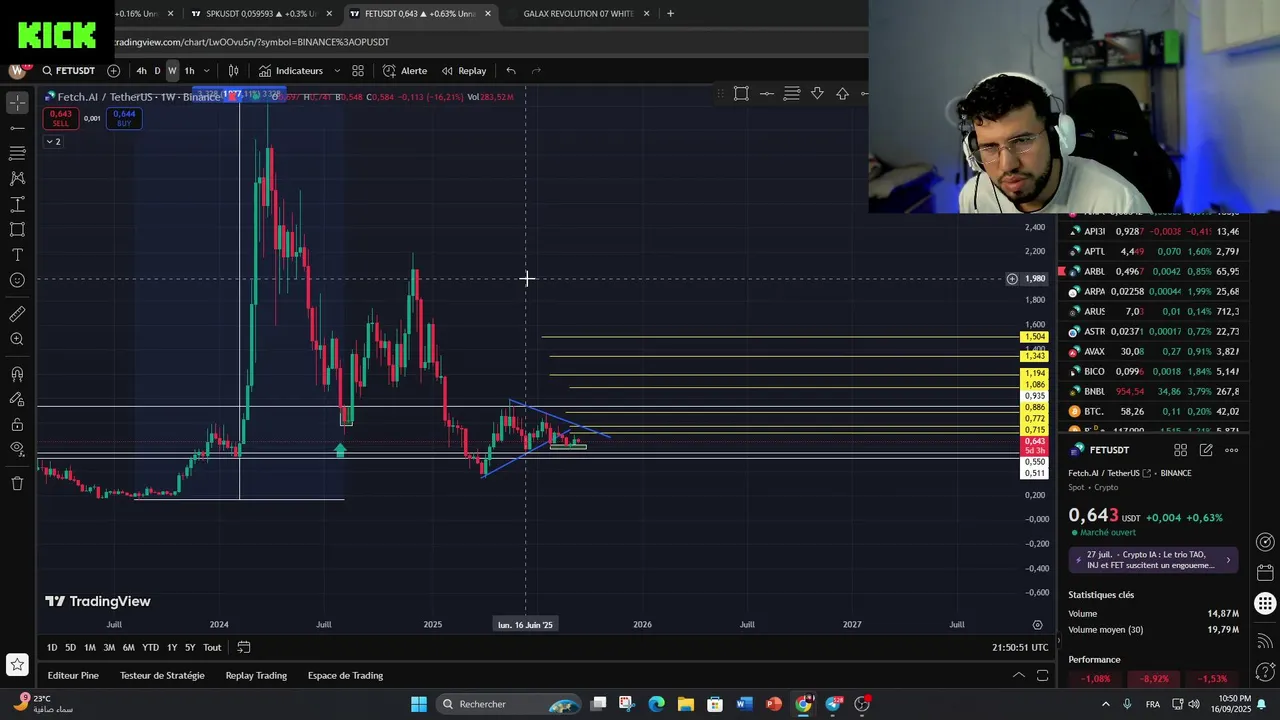Screen dimensions: 1280x720
Task: Expand the timeframe interval dropdown
Action: pyautogui.click(x=206, y=71)
